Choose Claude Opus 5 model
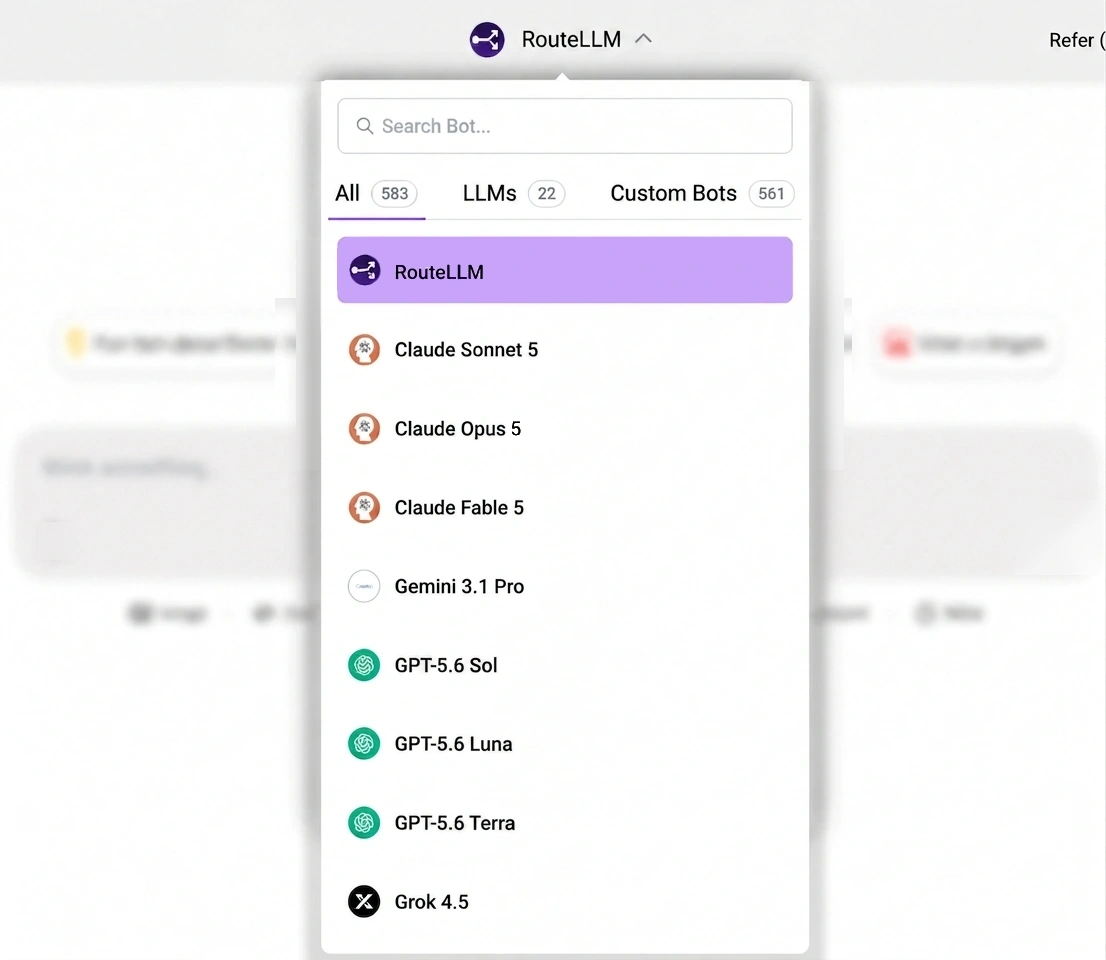Viewport: 1106px width, 960px height. [564, 429]
